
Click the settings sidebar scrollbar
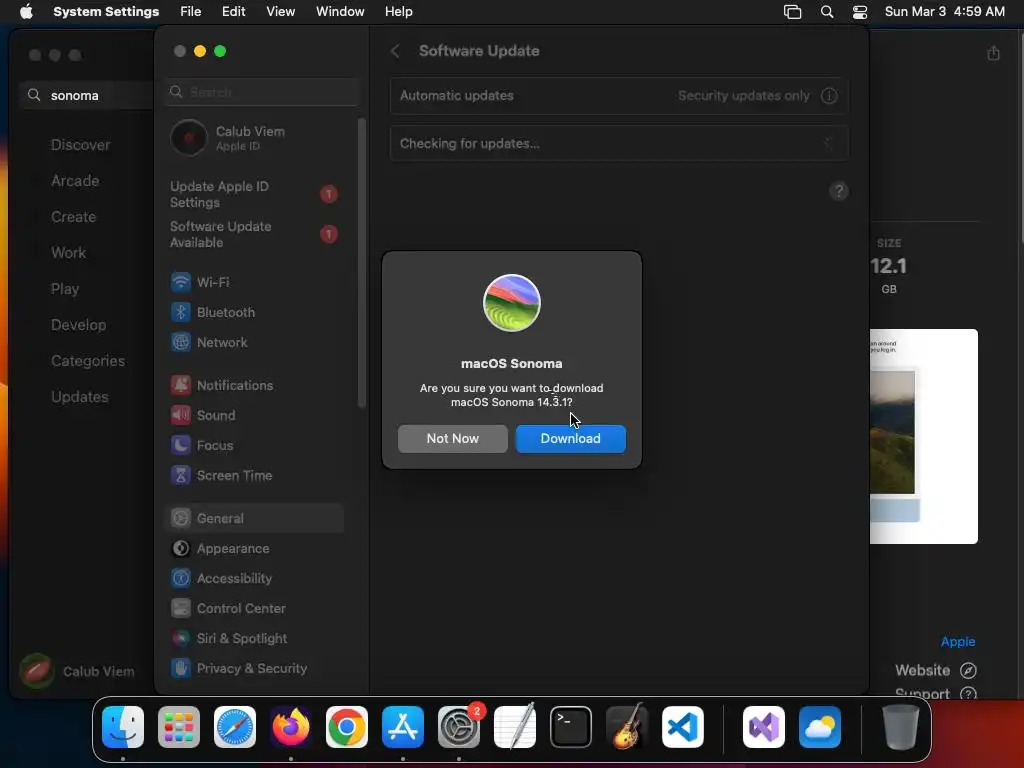362,263
